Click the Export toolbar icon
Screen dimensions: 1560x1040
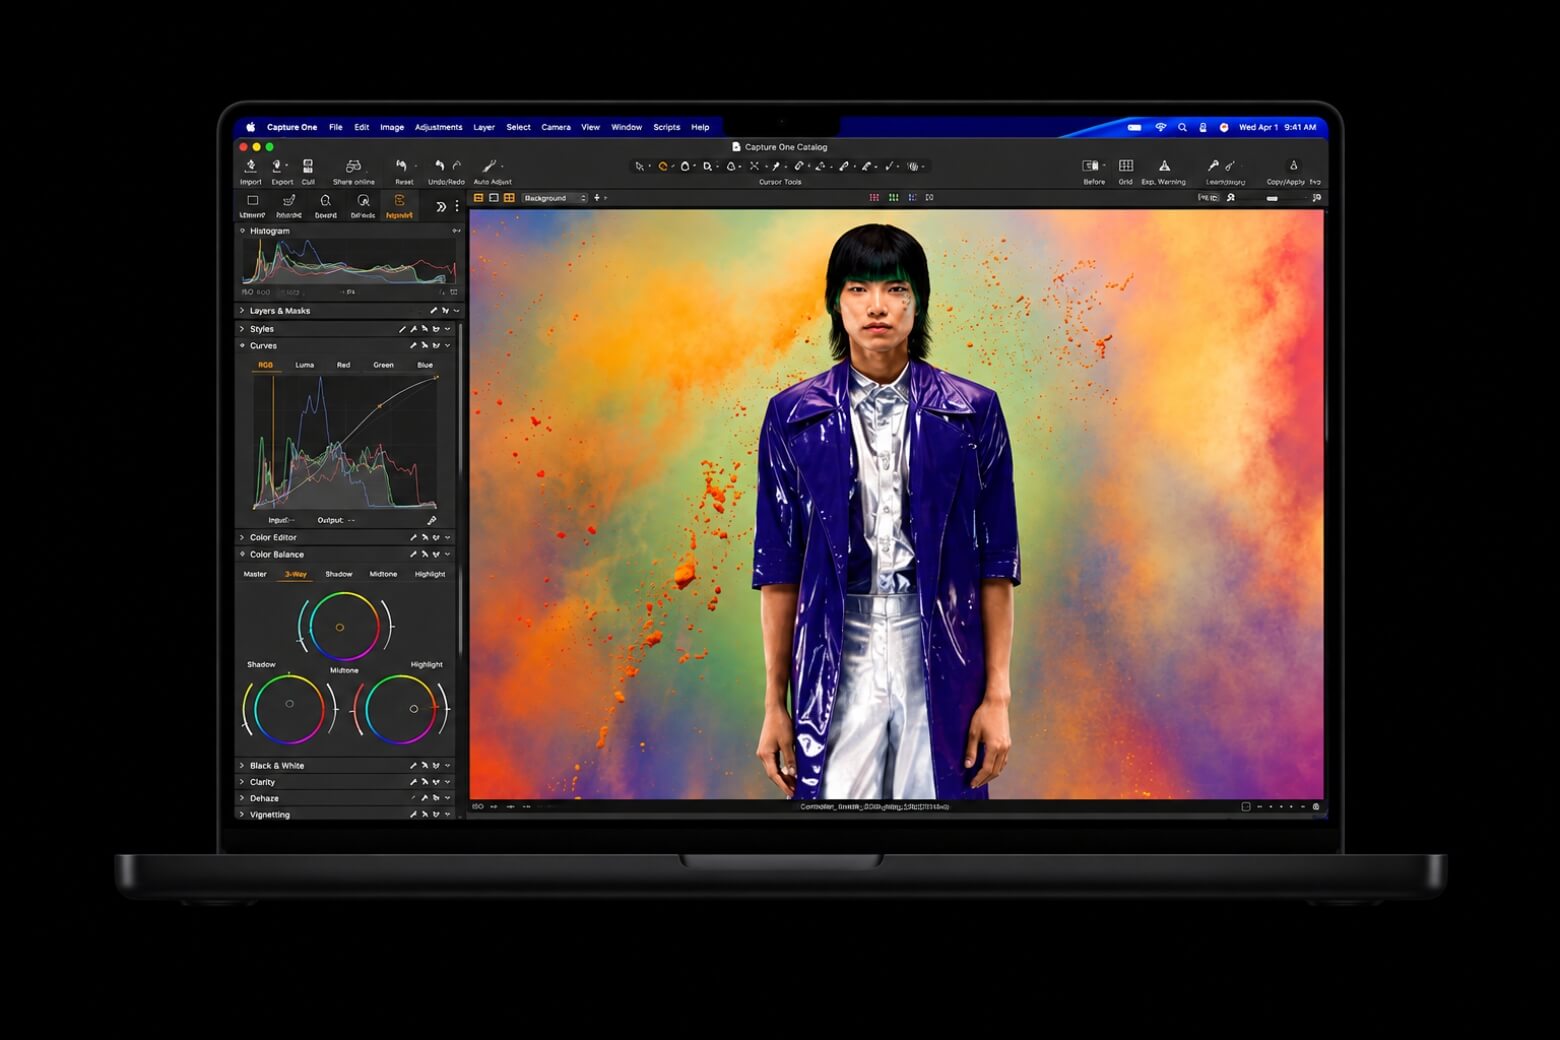pos(278,166)
